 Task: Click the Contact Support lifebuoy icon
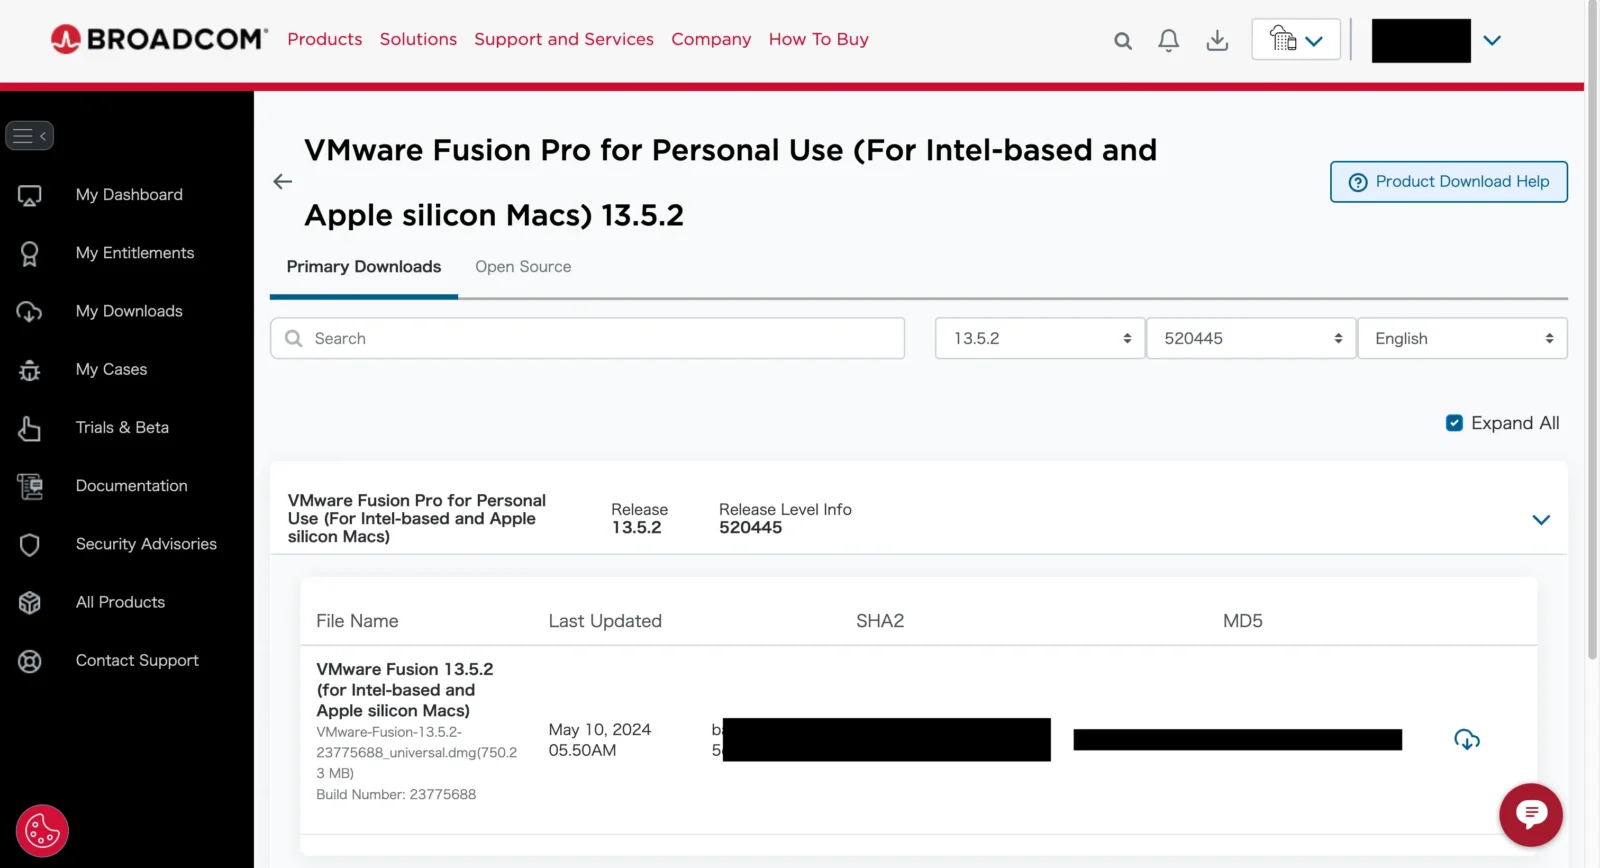30,661
